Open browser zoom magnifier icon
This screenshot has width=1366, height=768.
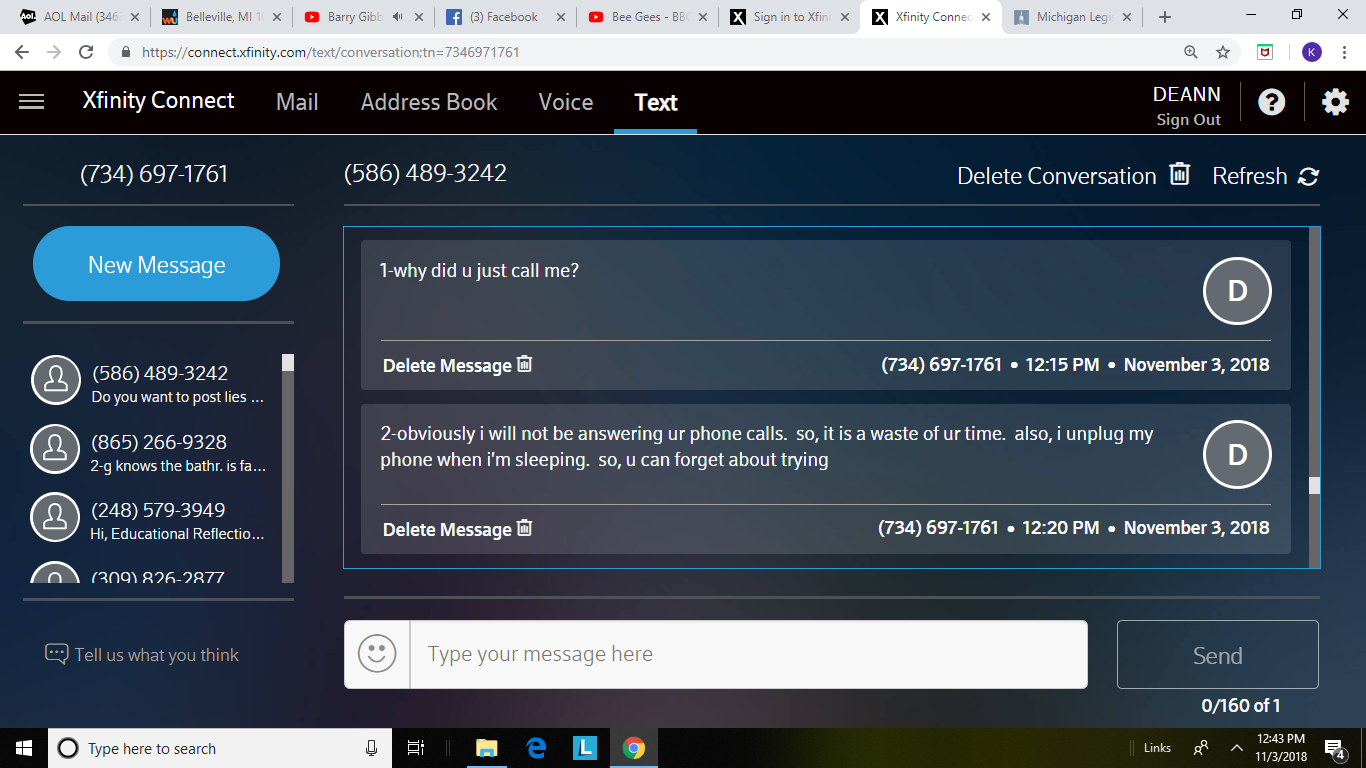[x=1190, y=52]
